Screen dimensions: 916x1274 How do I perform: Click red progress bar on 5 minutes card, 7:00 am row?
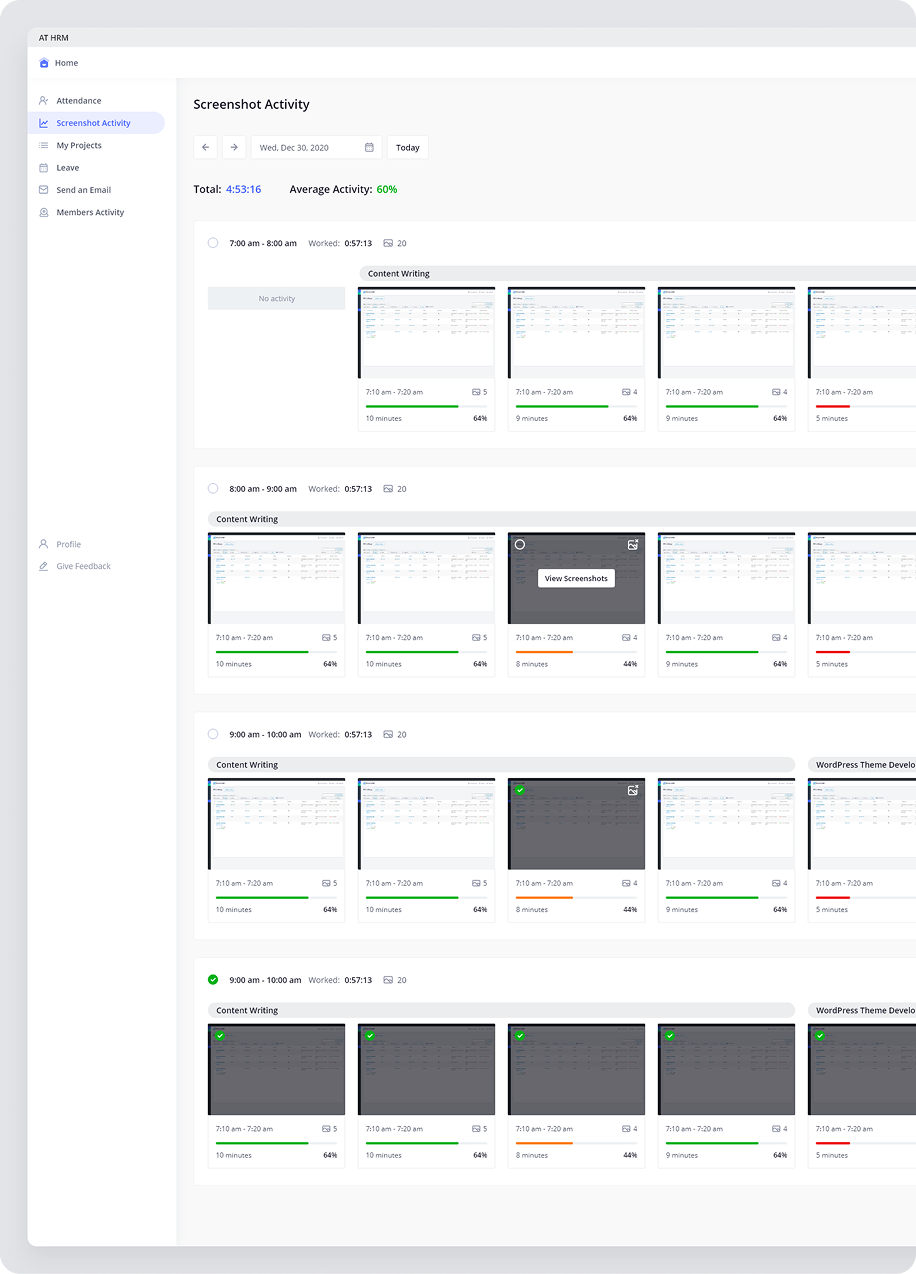click(x=833, y=406)
